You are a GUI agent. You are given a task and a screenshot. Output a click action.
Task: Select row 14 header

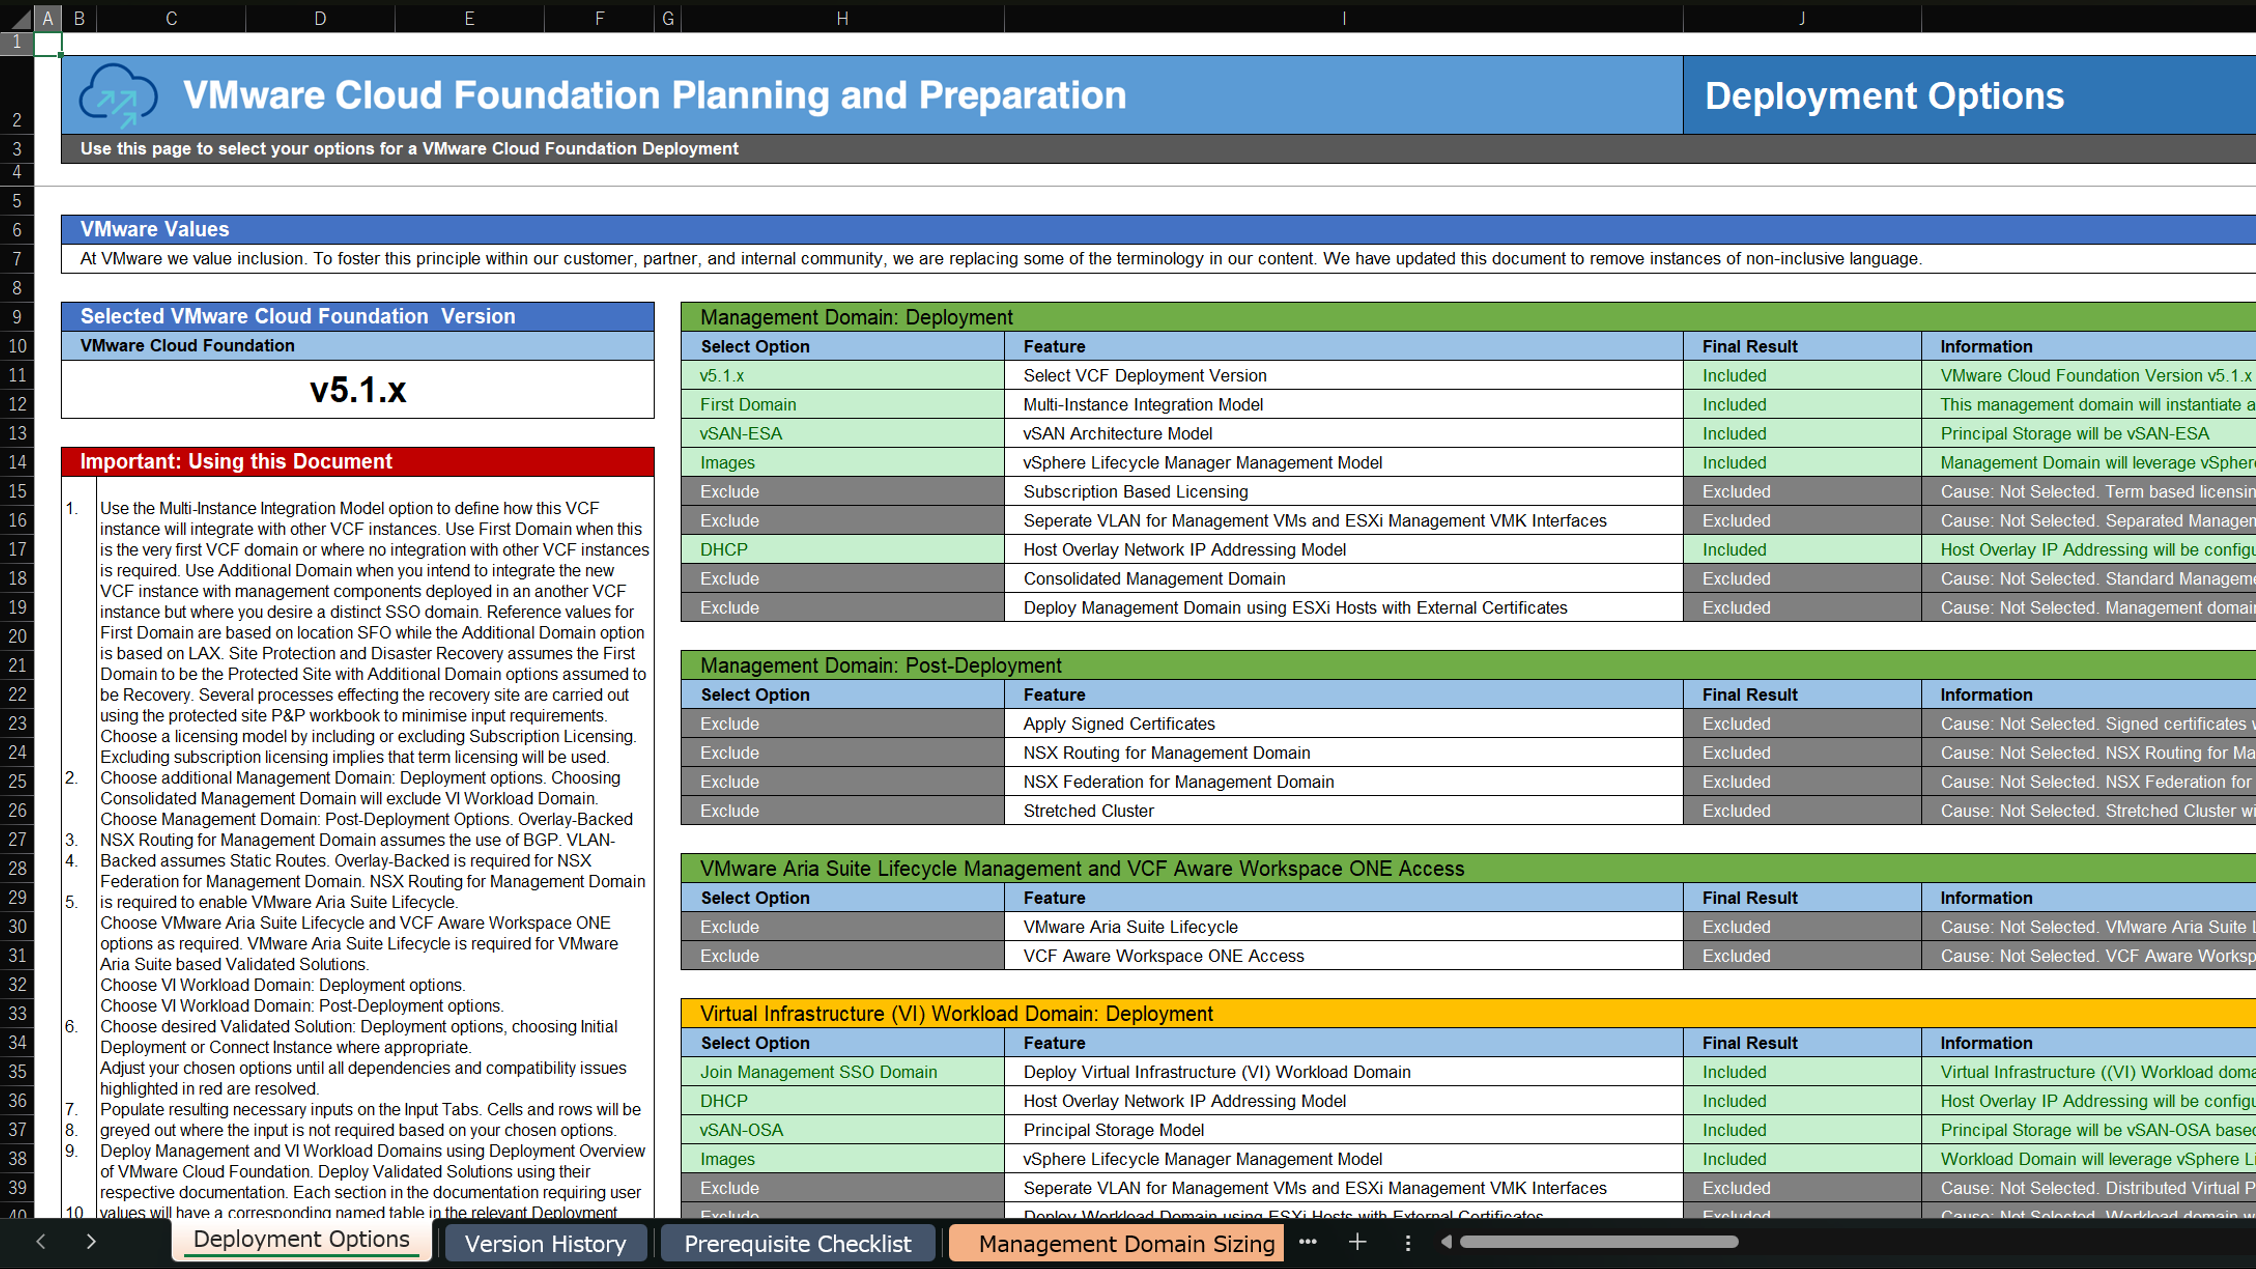[x=17, y=462]
